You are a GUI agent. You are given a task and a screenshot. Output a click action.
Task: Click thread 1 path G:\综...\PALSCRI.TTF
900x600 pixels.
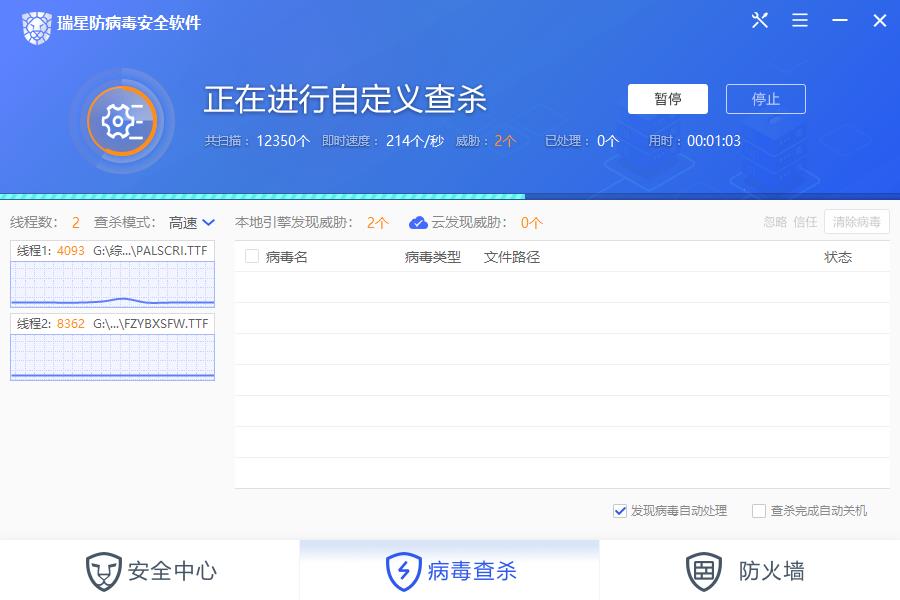(150, 250)
